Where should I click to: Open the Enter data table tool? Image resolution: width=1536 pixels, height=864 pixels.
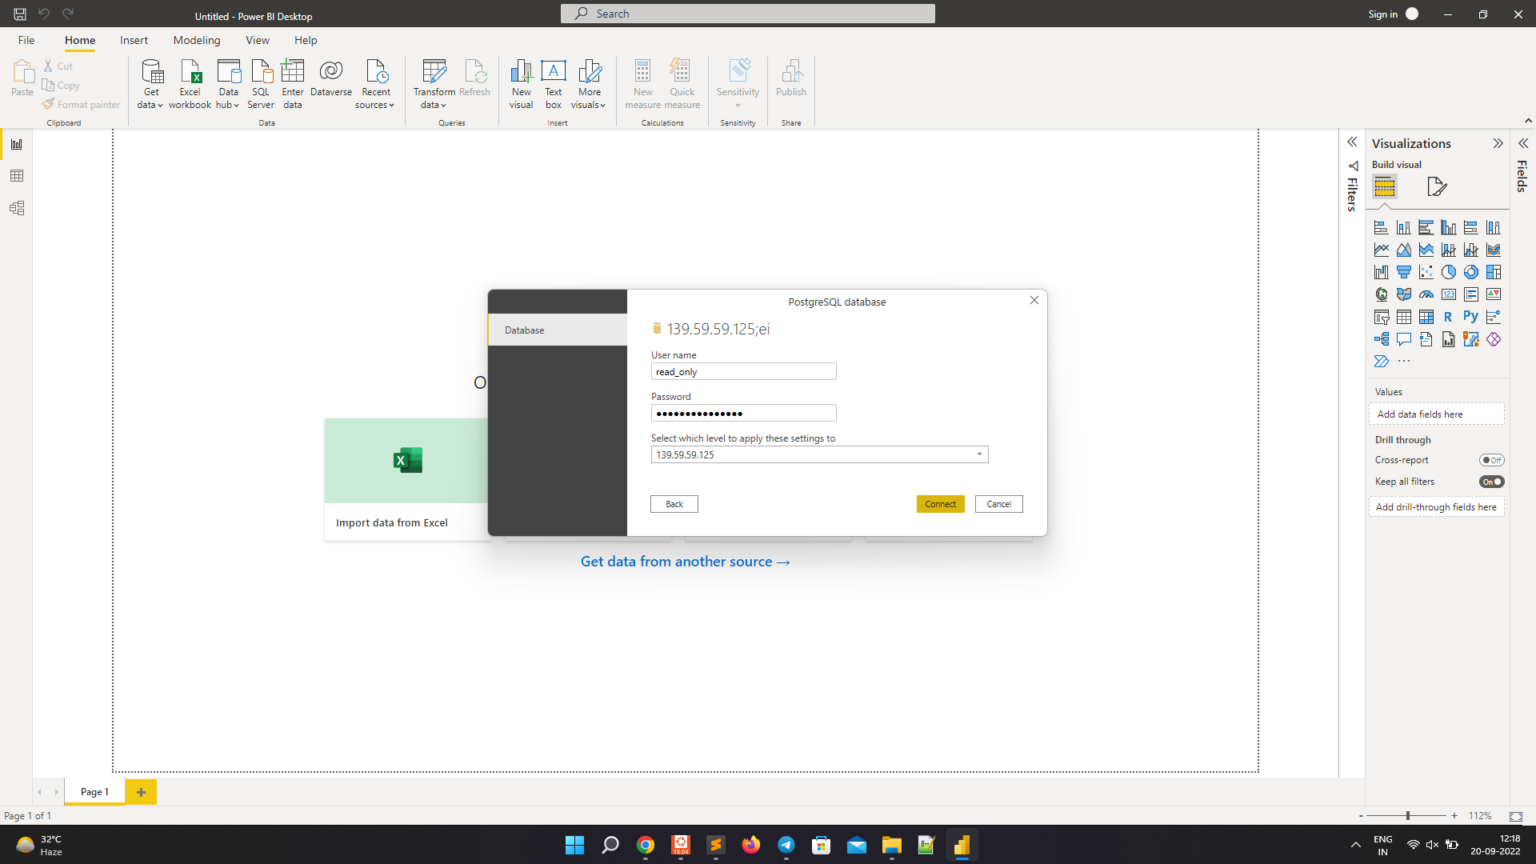[x=293, y=84]
